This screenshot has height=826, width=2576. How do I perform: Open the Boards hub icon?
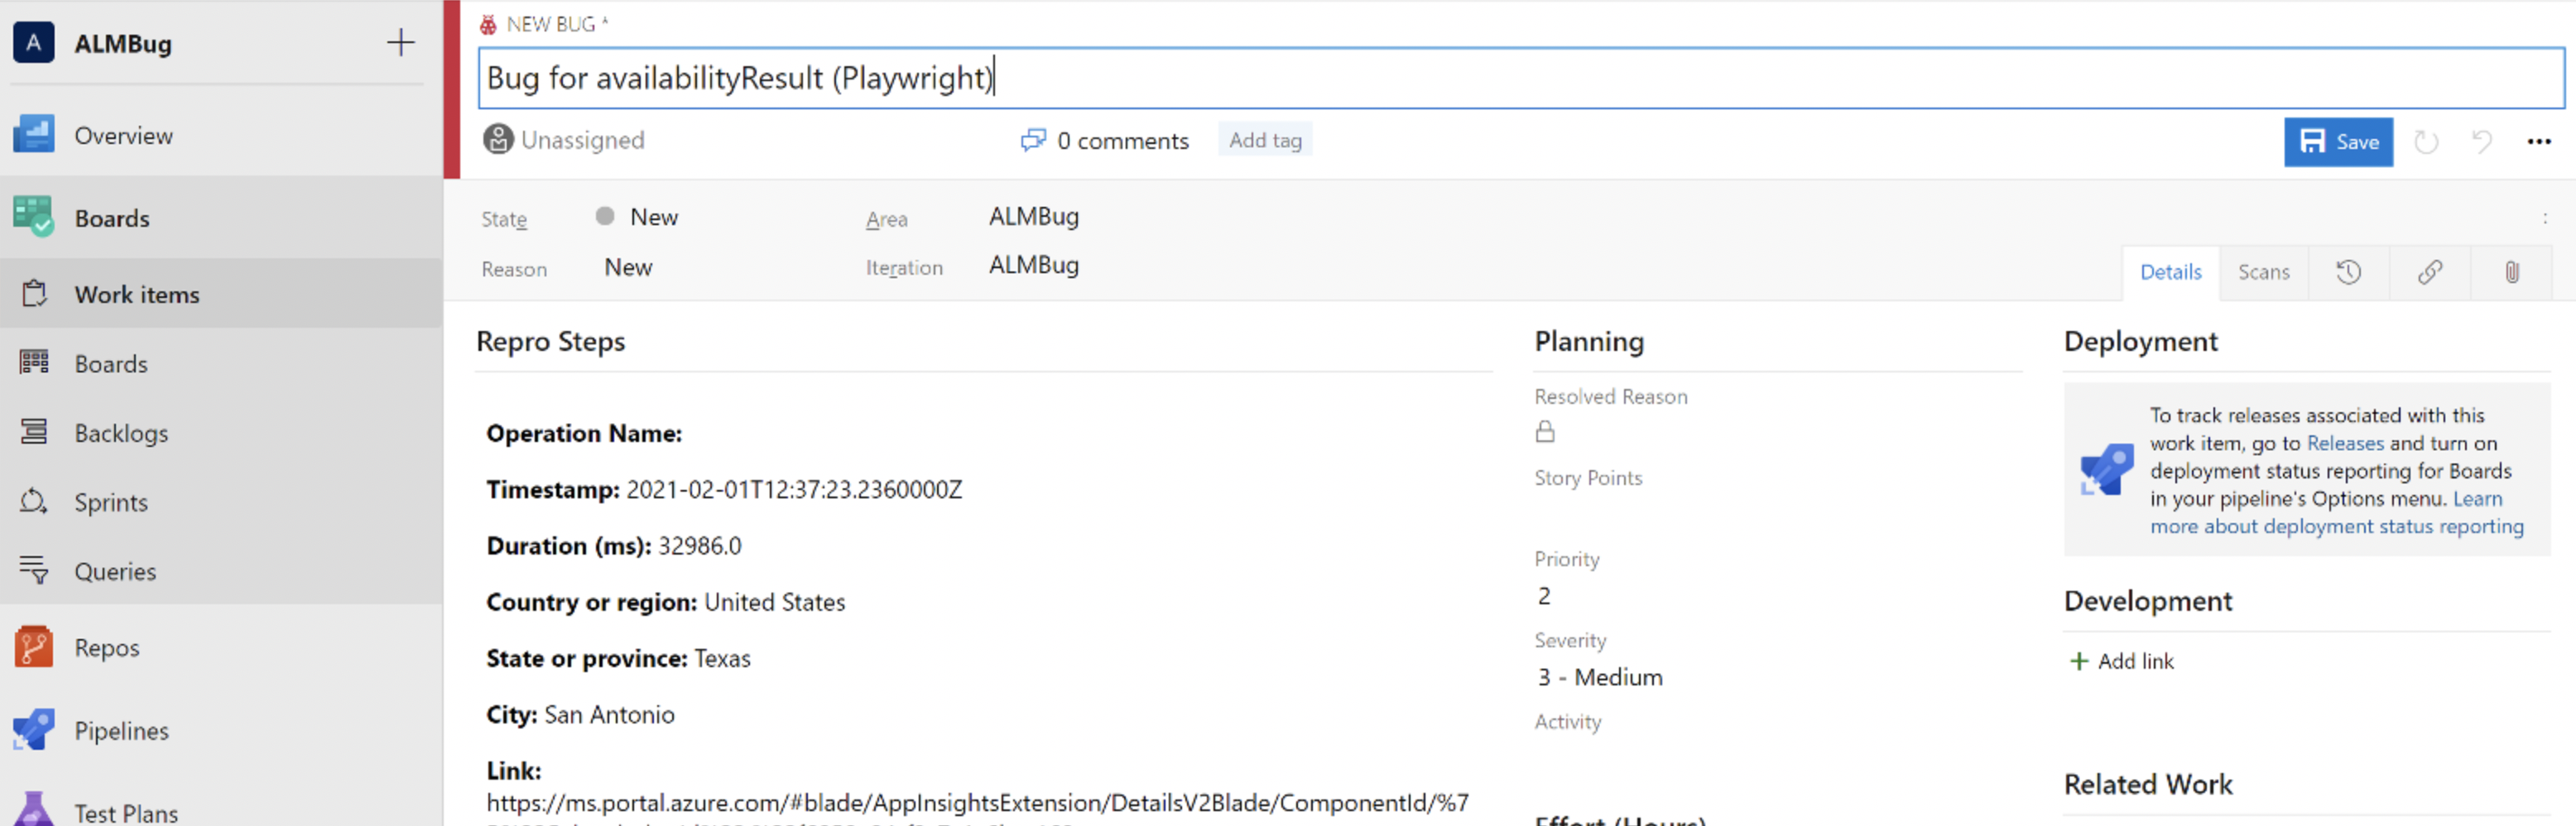(34, 217)
